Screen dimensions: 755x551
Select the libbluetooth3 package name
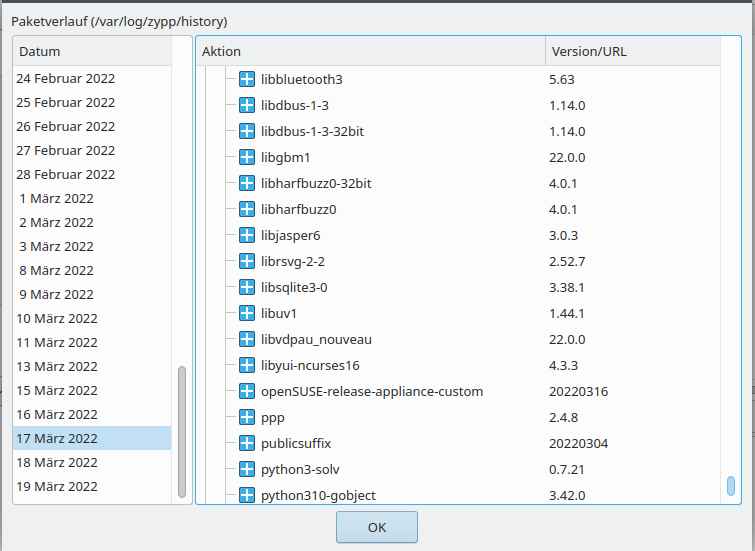point(301,79)
